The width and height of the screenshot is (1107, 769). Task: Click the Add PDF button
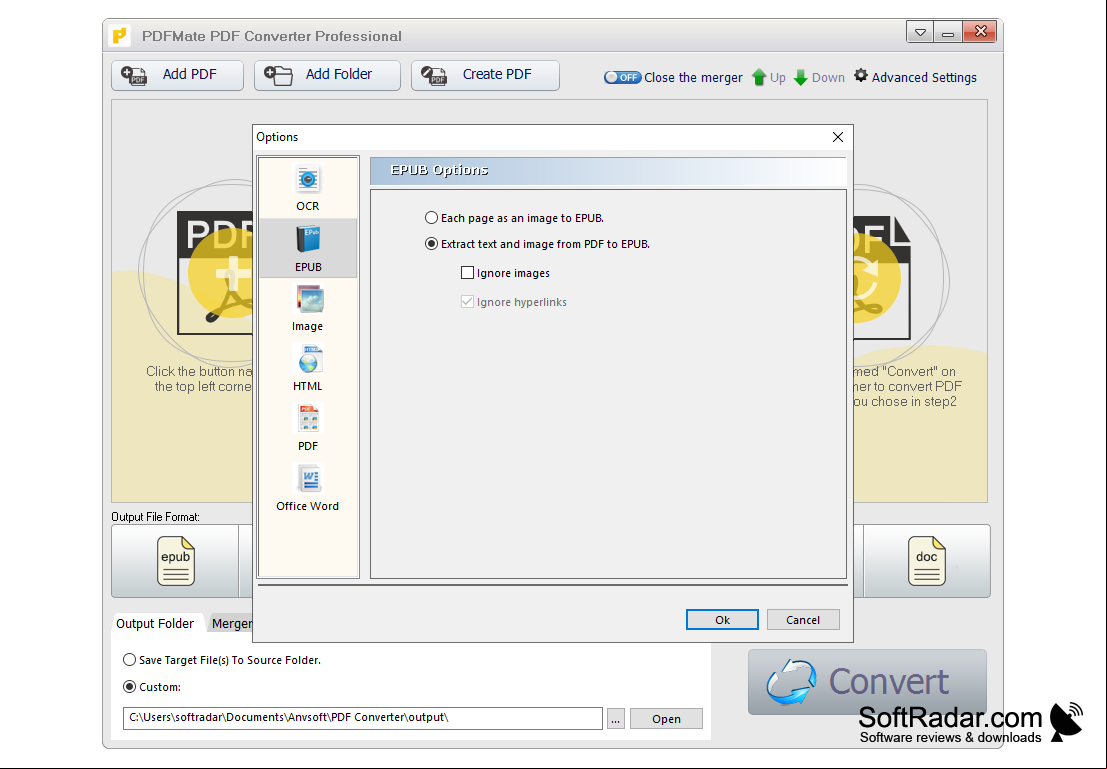[x=177, y=75]
